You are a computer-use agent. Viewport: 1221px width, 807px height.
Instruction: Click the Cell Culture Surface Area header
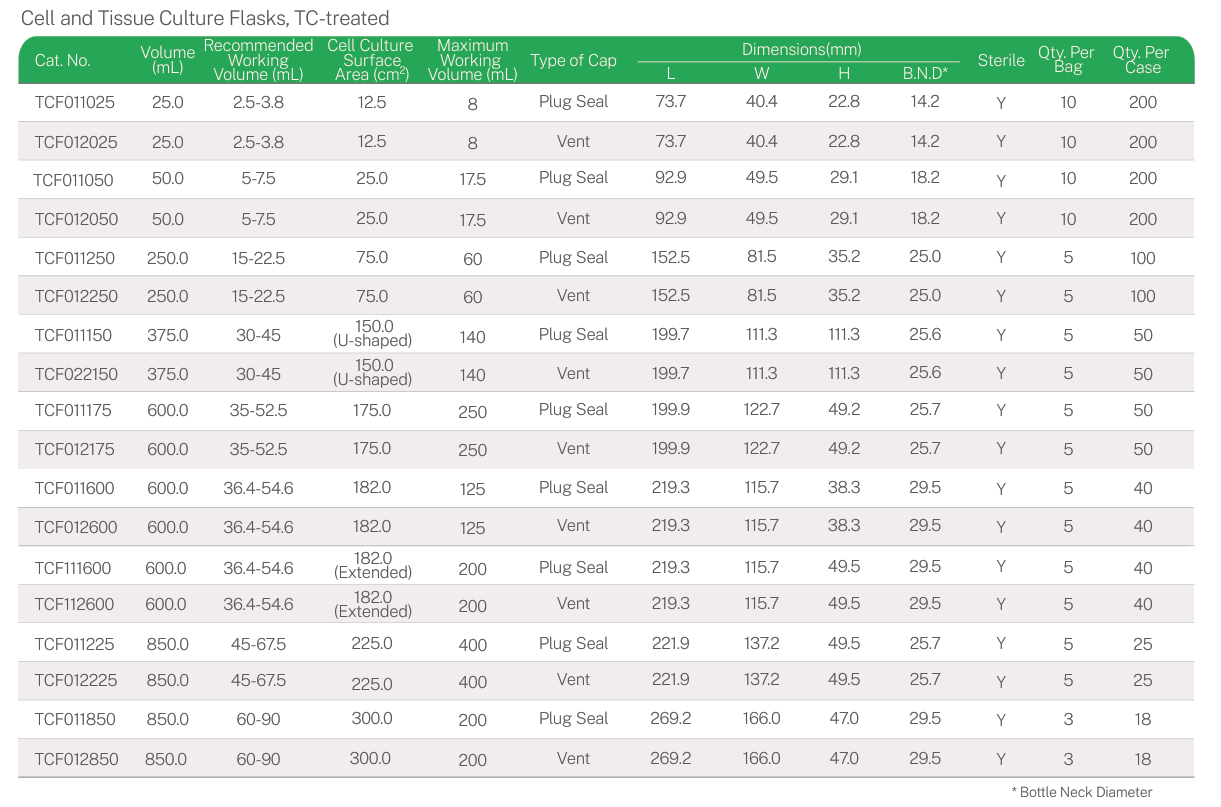(x=370, y=60)
